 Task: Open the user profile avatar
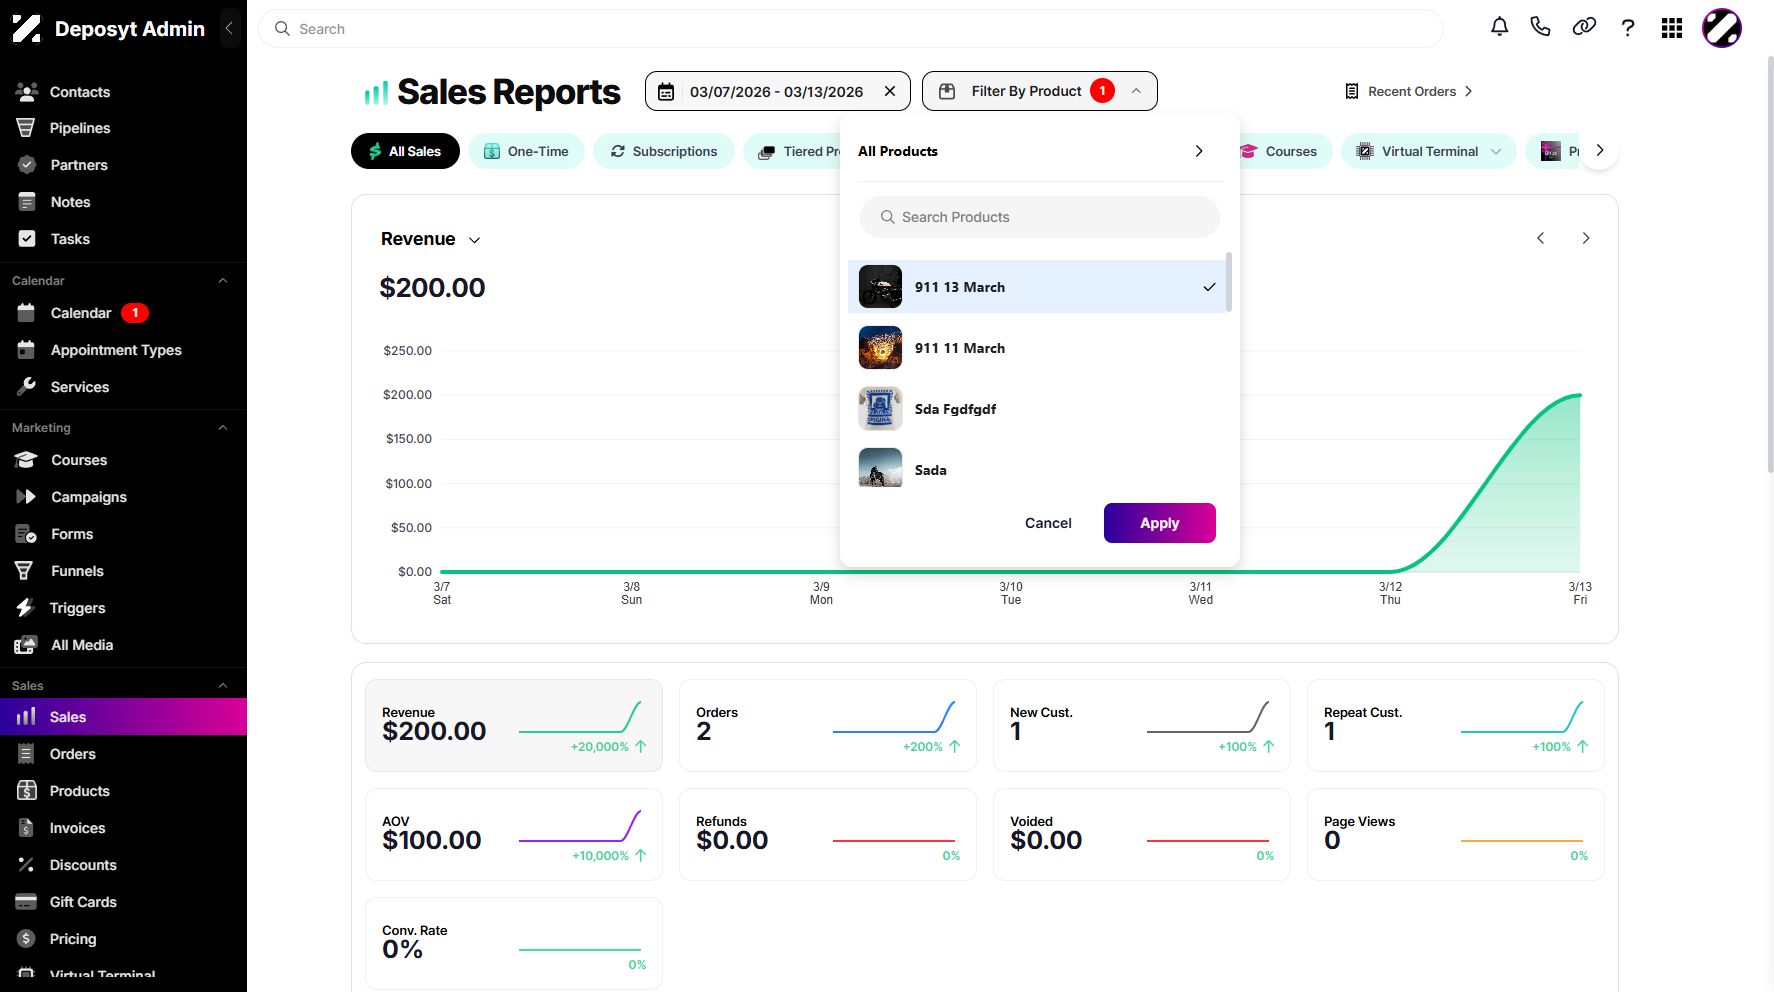coord(1722,28)
